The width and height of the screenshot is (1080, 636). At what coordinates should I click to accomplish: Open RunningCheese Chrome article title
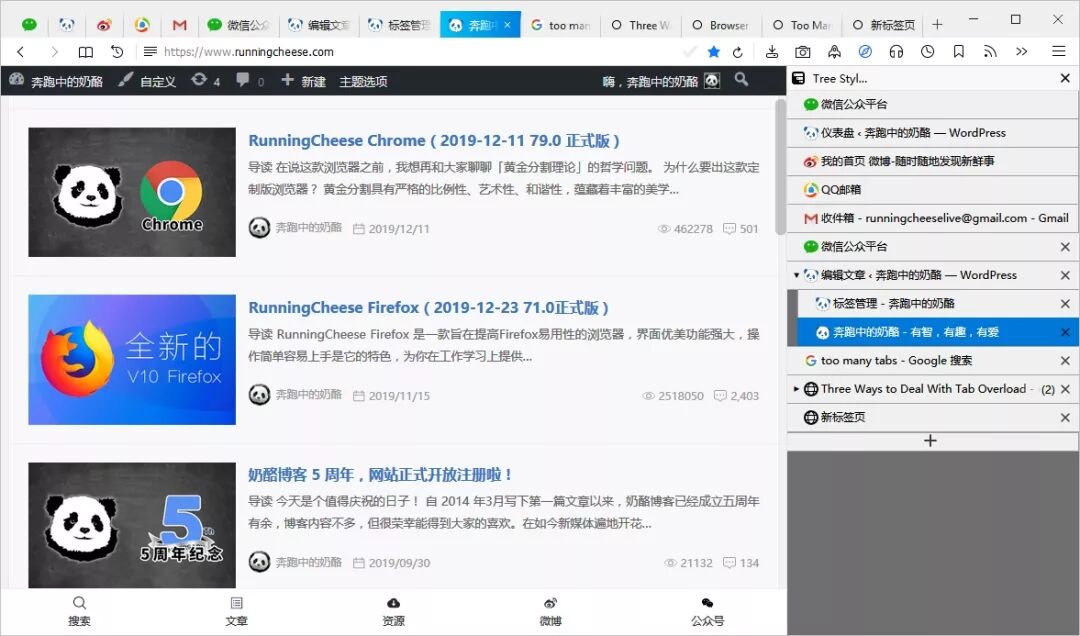[433, 141]
